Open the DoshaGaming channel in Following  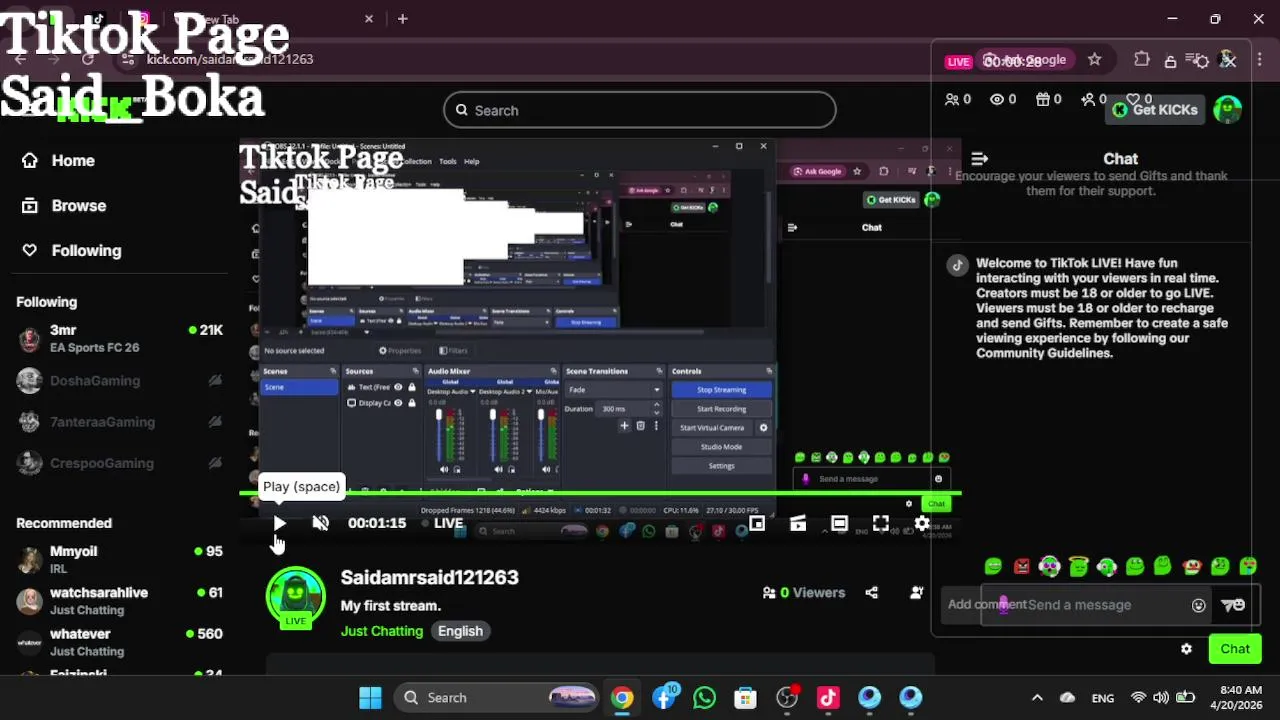(120, 380)
